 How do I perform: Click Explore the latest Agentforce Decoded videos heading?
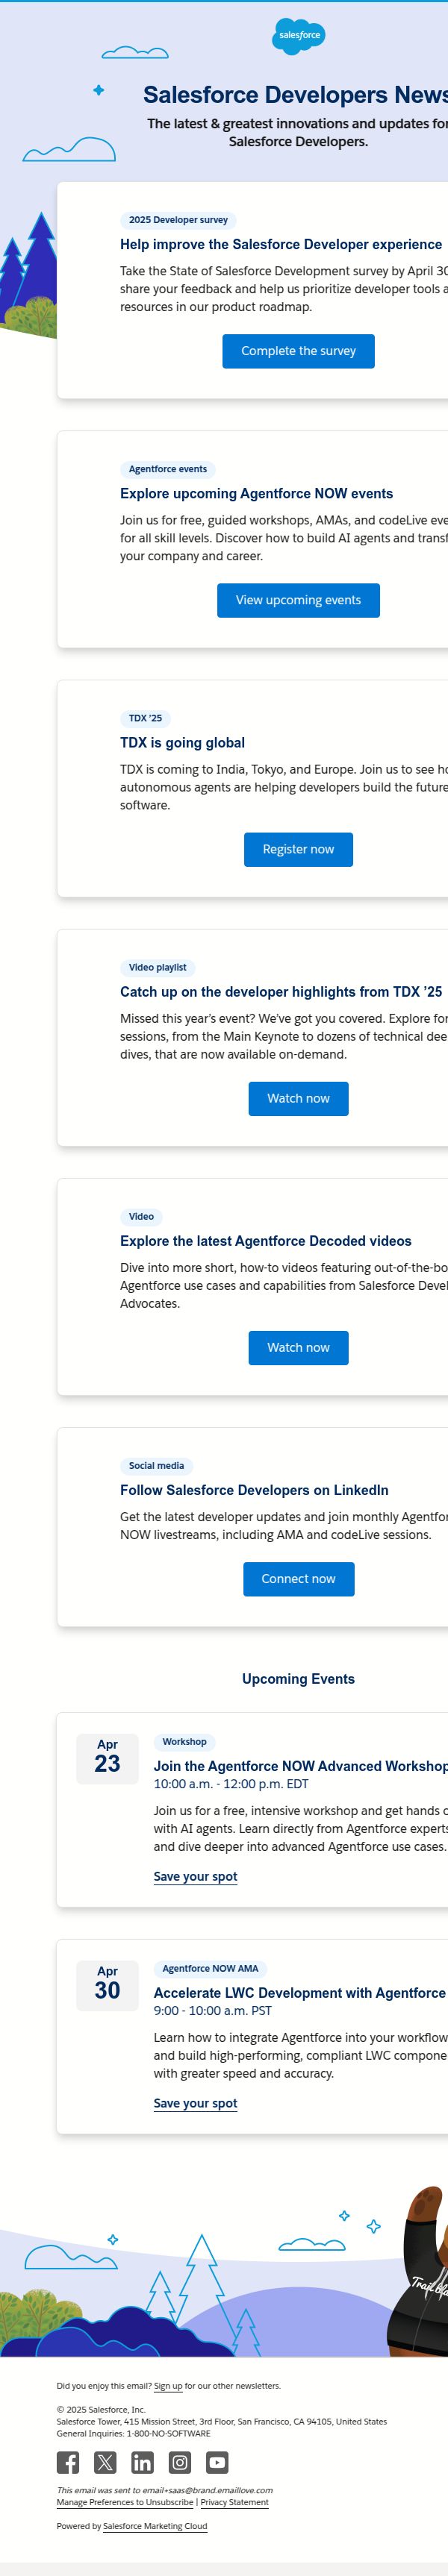[266, 1240]
